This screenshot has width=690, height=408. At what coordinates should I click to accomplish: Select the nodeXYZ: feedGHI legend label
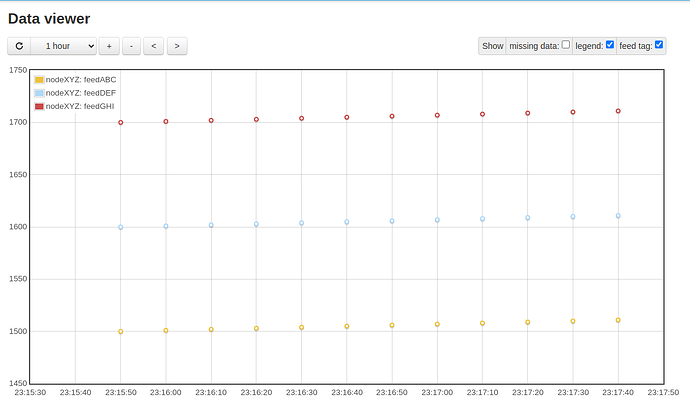80,106
